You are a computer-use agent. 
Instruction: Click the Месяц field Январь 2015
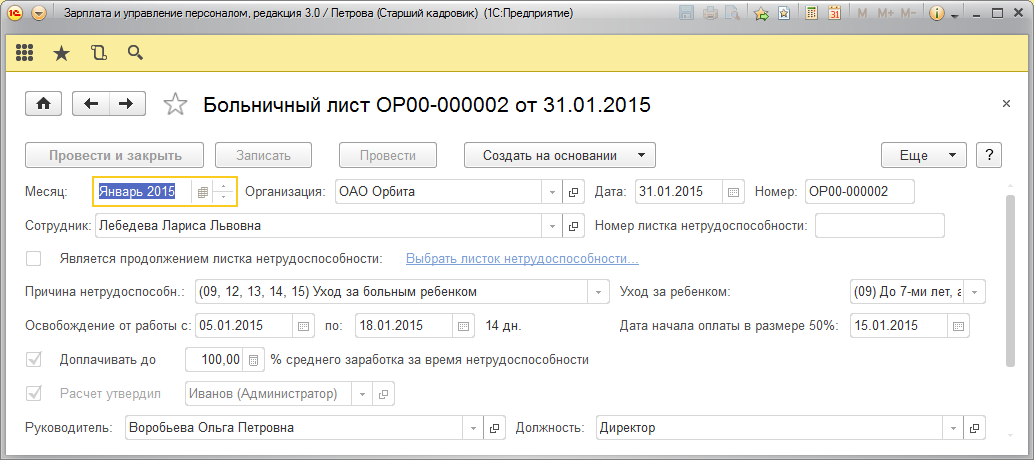pos(142,192)
